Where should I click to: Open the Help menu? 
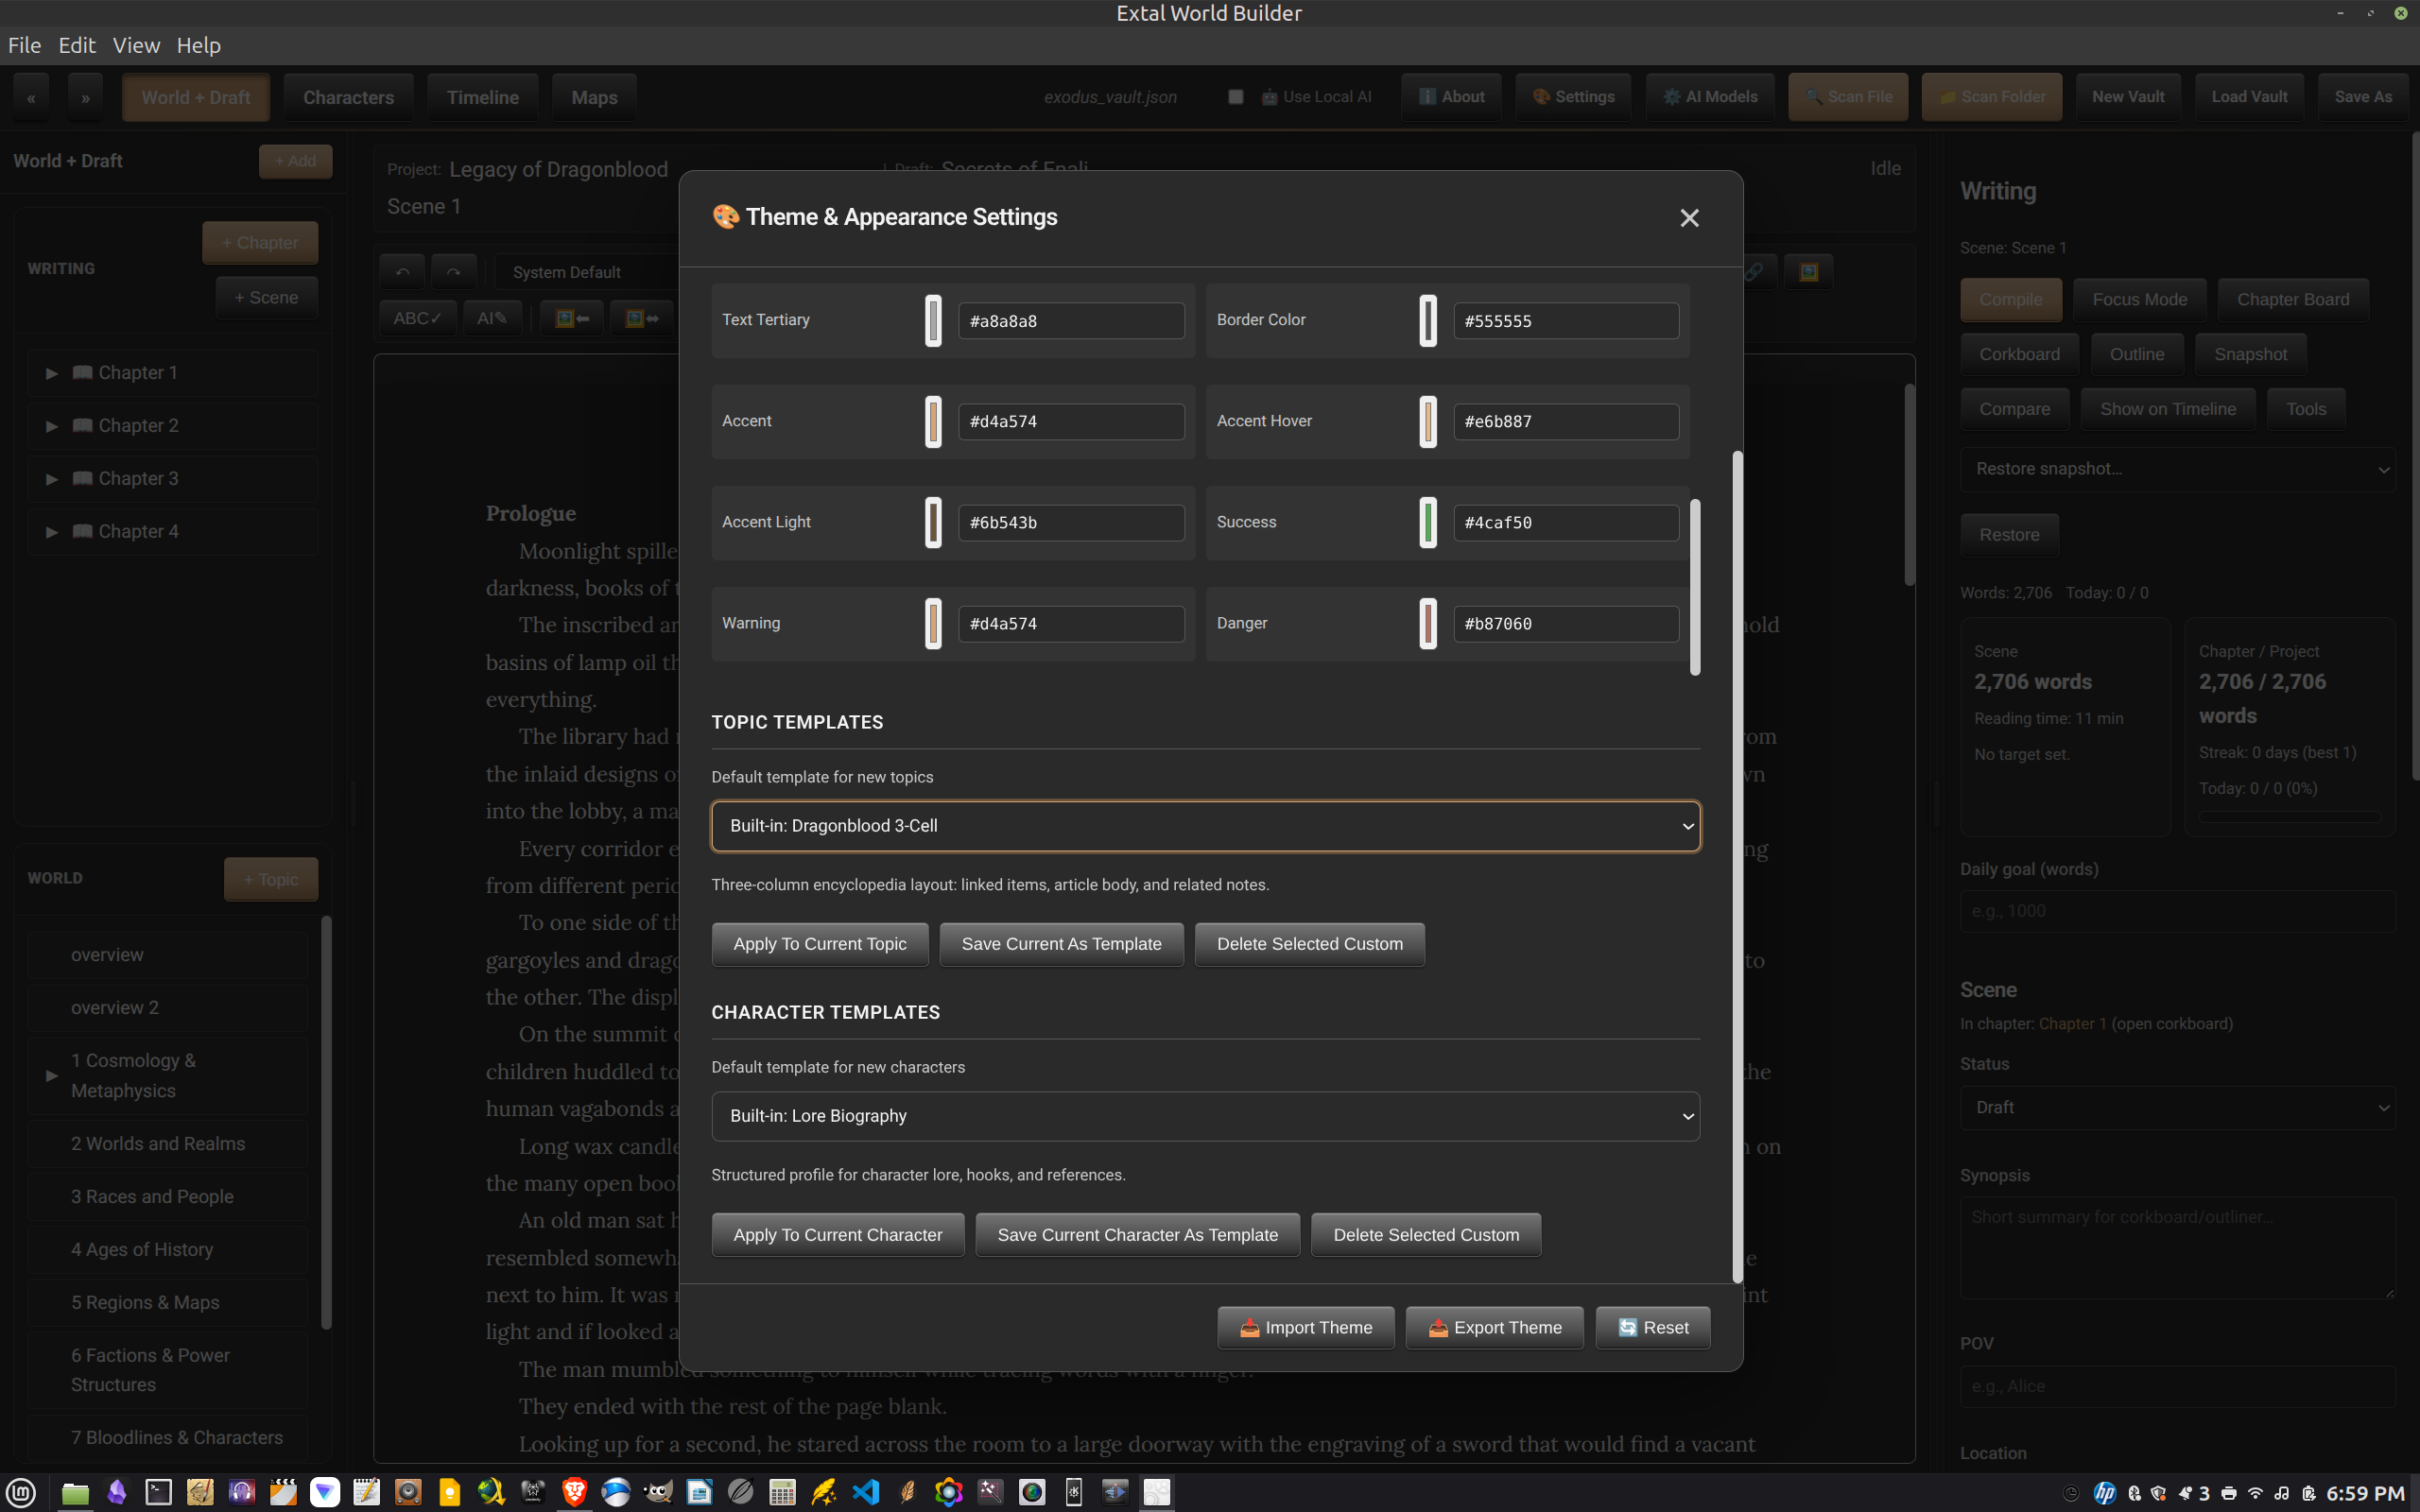pos(198,45)
